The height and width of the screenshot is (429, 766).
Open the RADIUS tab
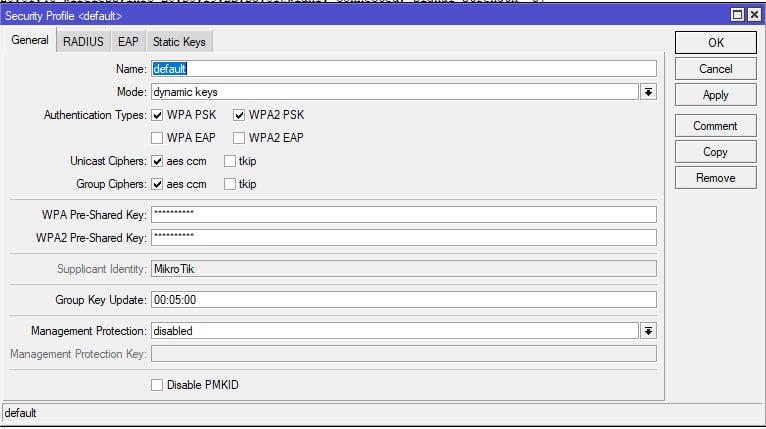[83, 42]
